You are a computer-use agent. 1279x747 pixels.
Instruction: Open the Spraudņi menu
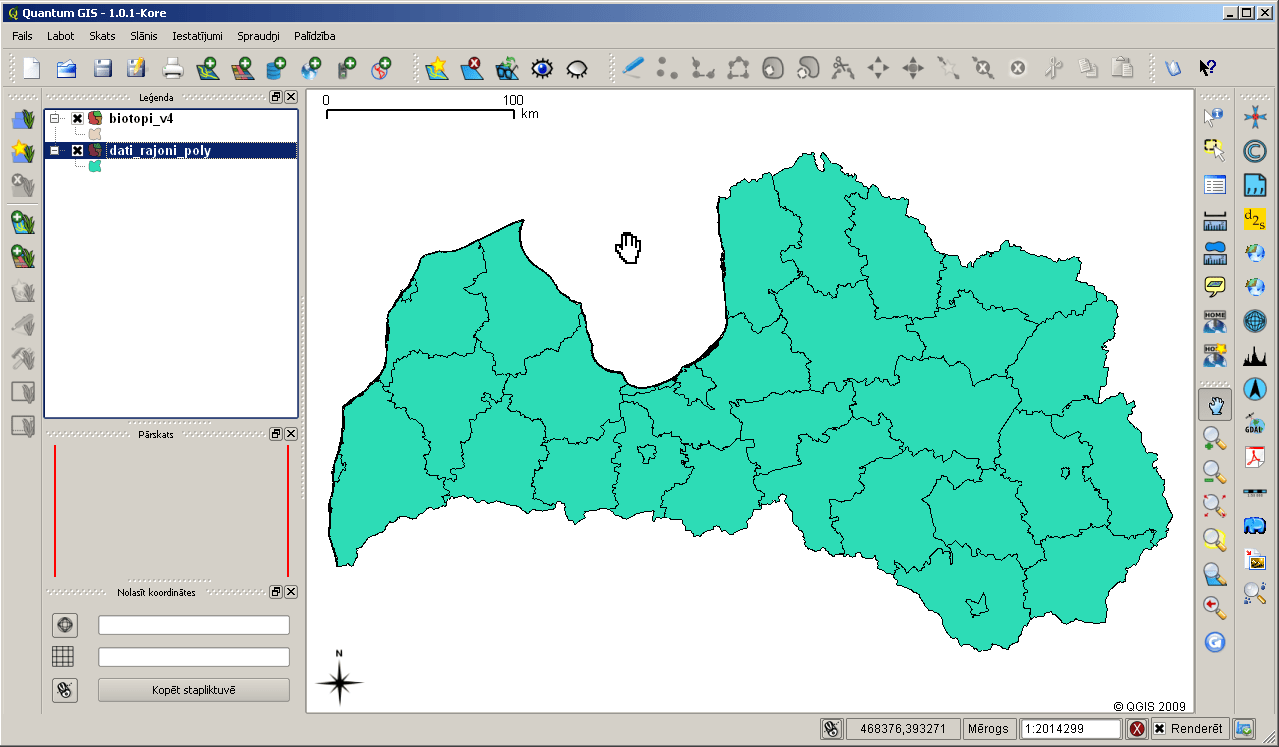258,36
